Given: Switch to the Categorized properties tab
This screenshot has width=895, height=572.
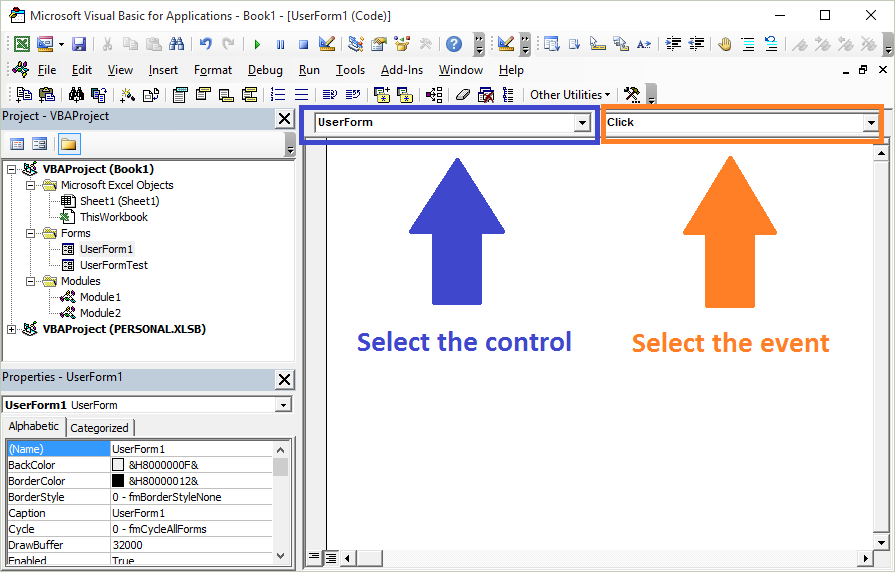Looking at the screenshot, I should click(99, 427).
